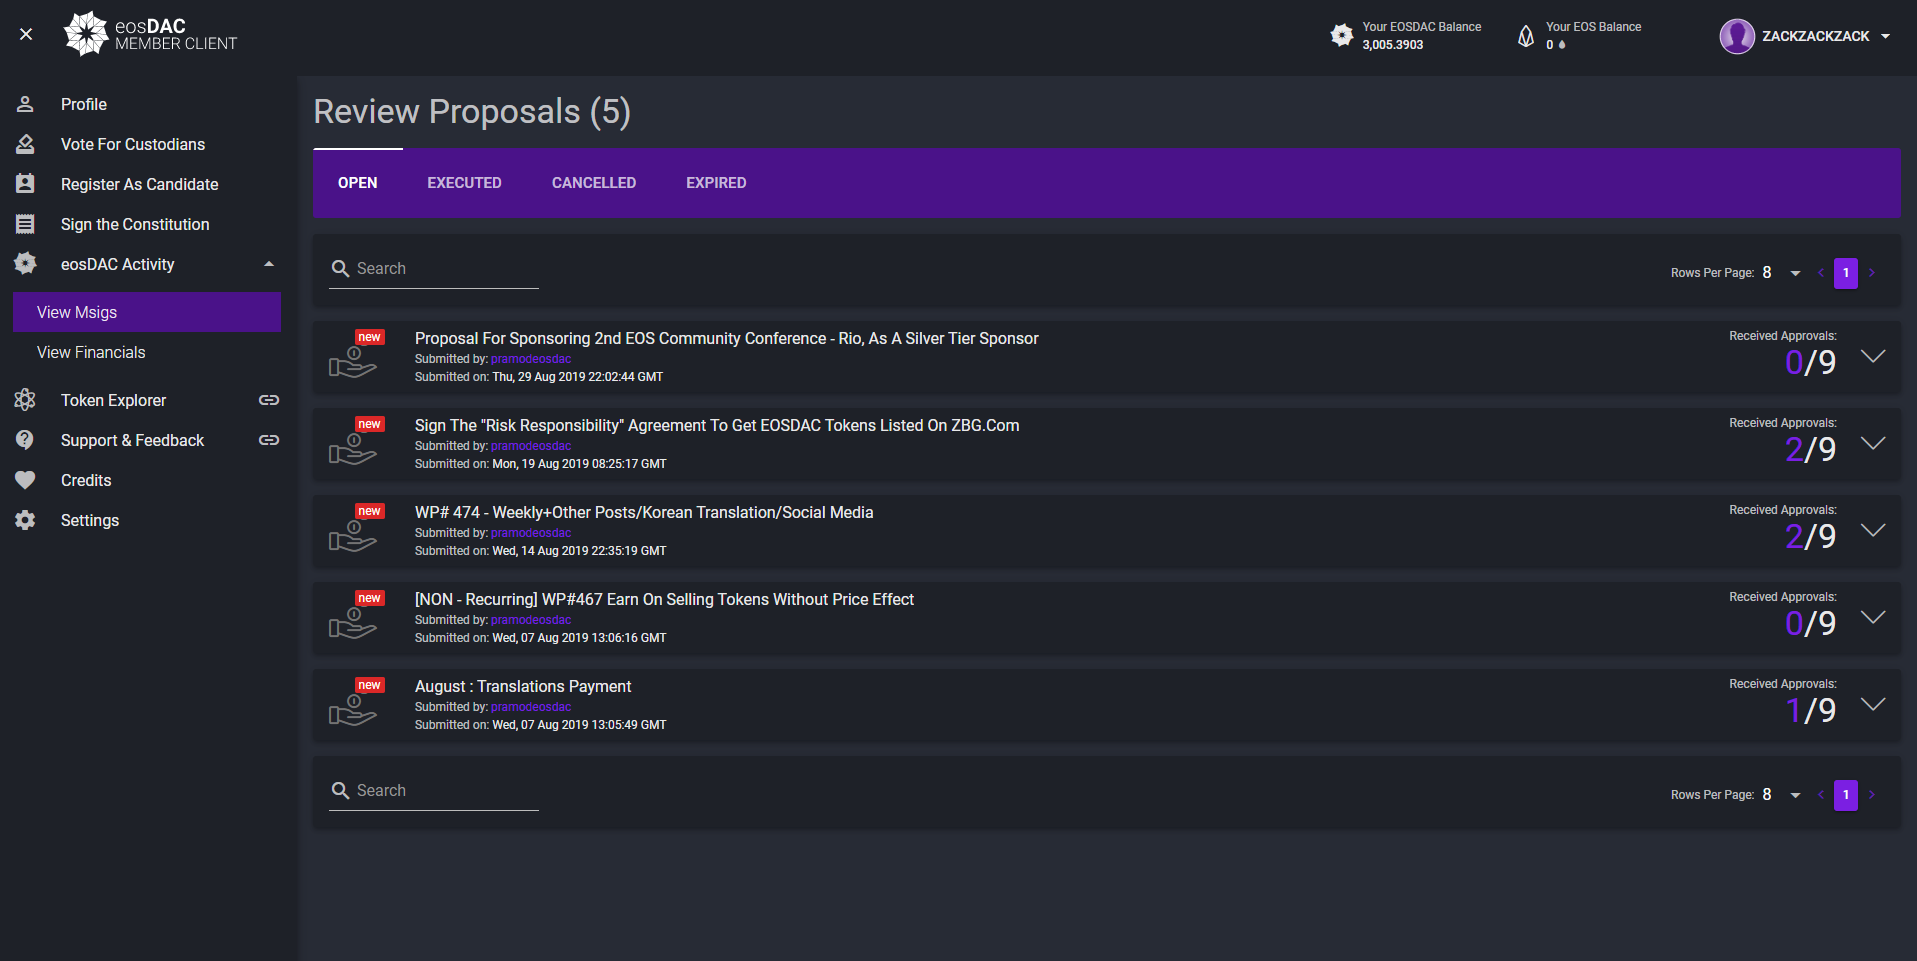
Task: Click the 3,005.3903 EOSDAC balance value
Action: pyautogui.click(x=1392, y=45)
